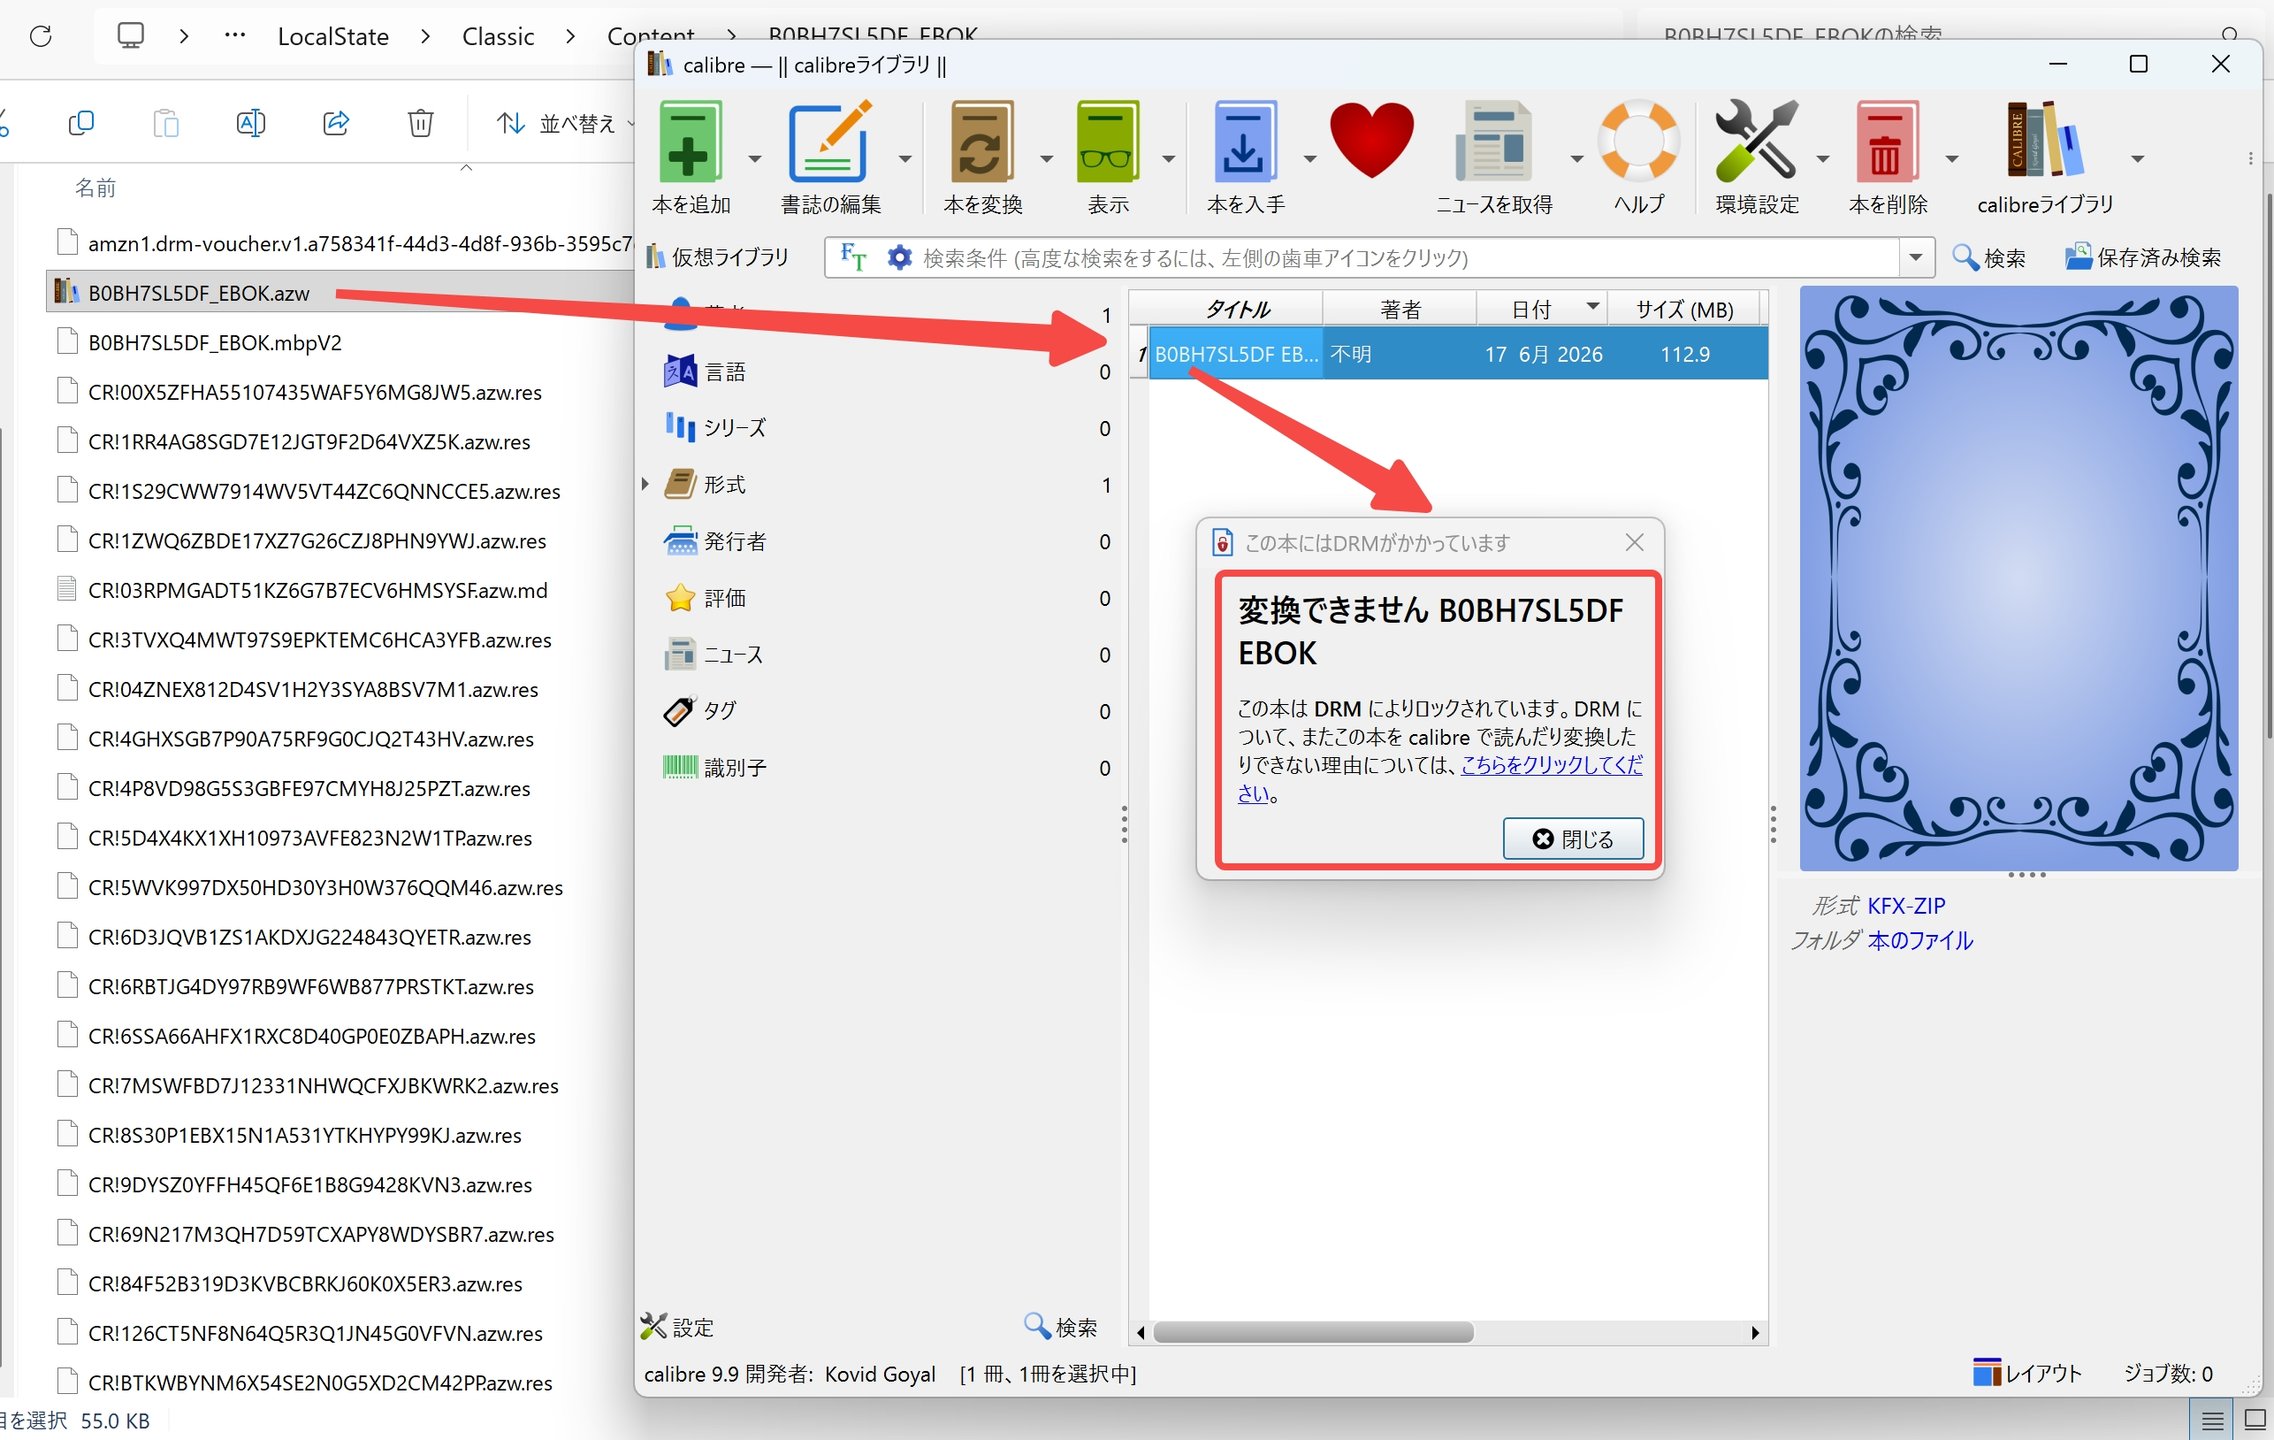
Task: Click 検索 at tag browser bottom
Action: click(x=1061, y=1327)
